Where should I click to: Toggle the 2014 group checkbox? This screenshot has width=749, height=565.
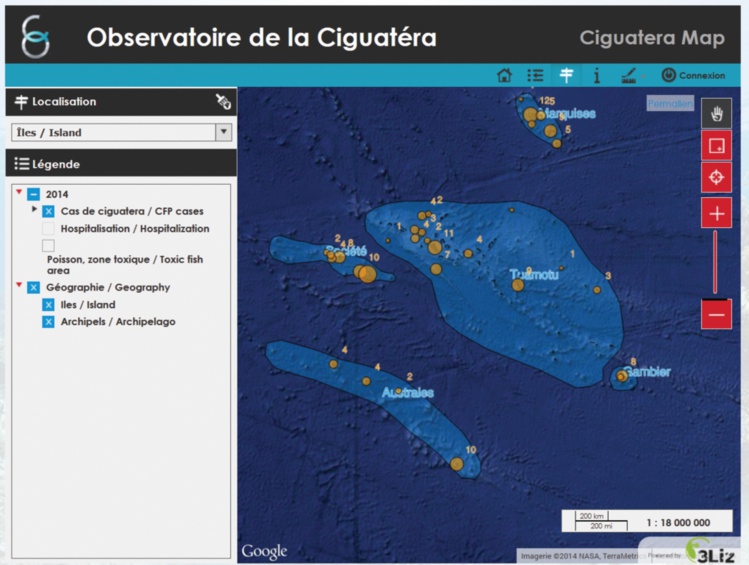pos(33,194)
